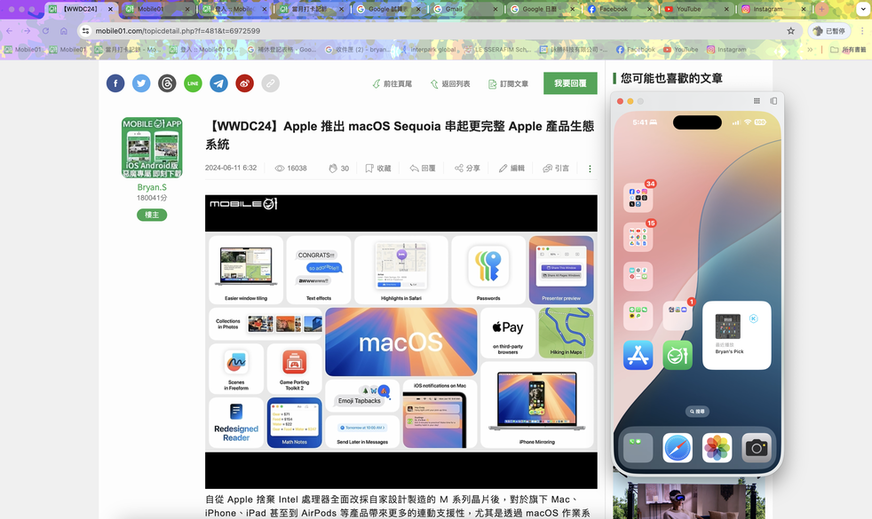This screenshot has height=519, width=872.
Task: View site information icon in address bar
Action: pos(85,31)
